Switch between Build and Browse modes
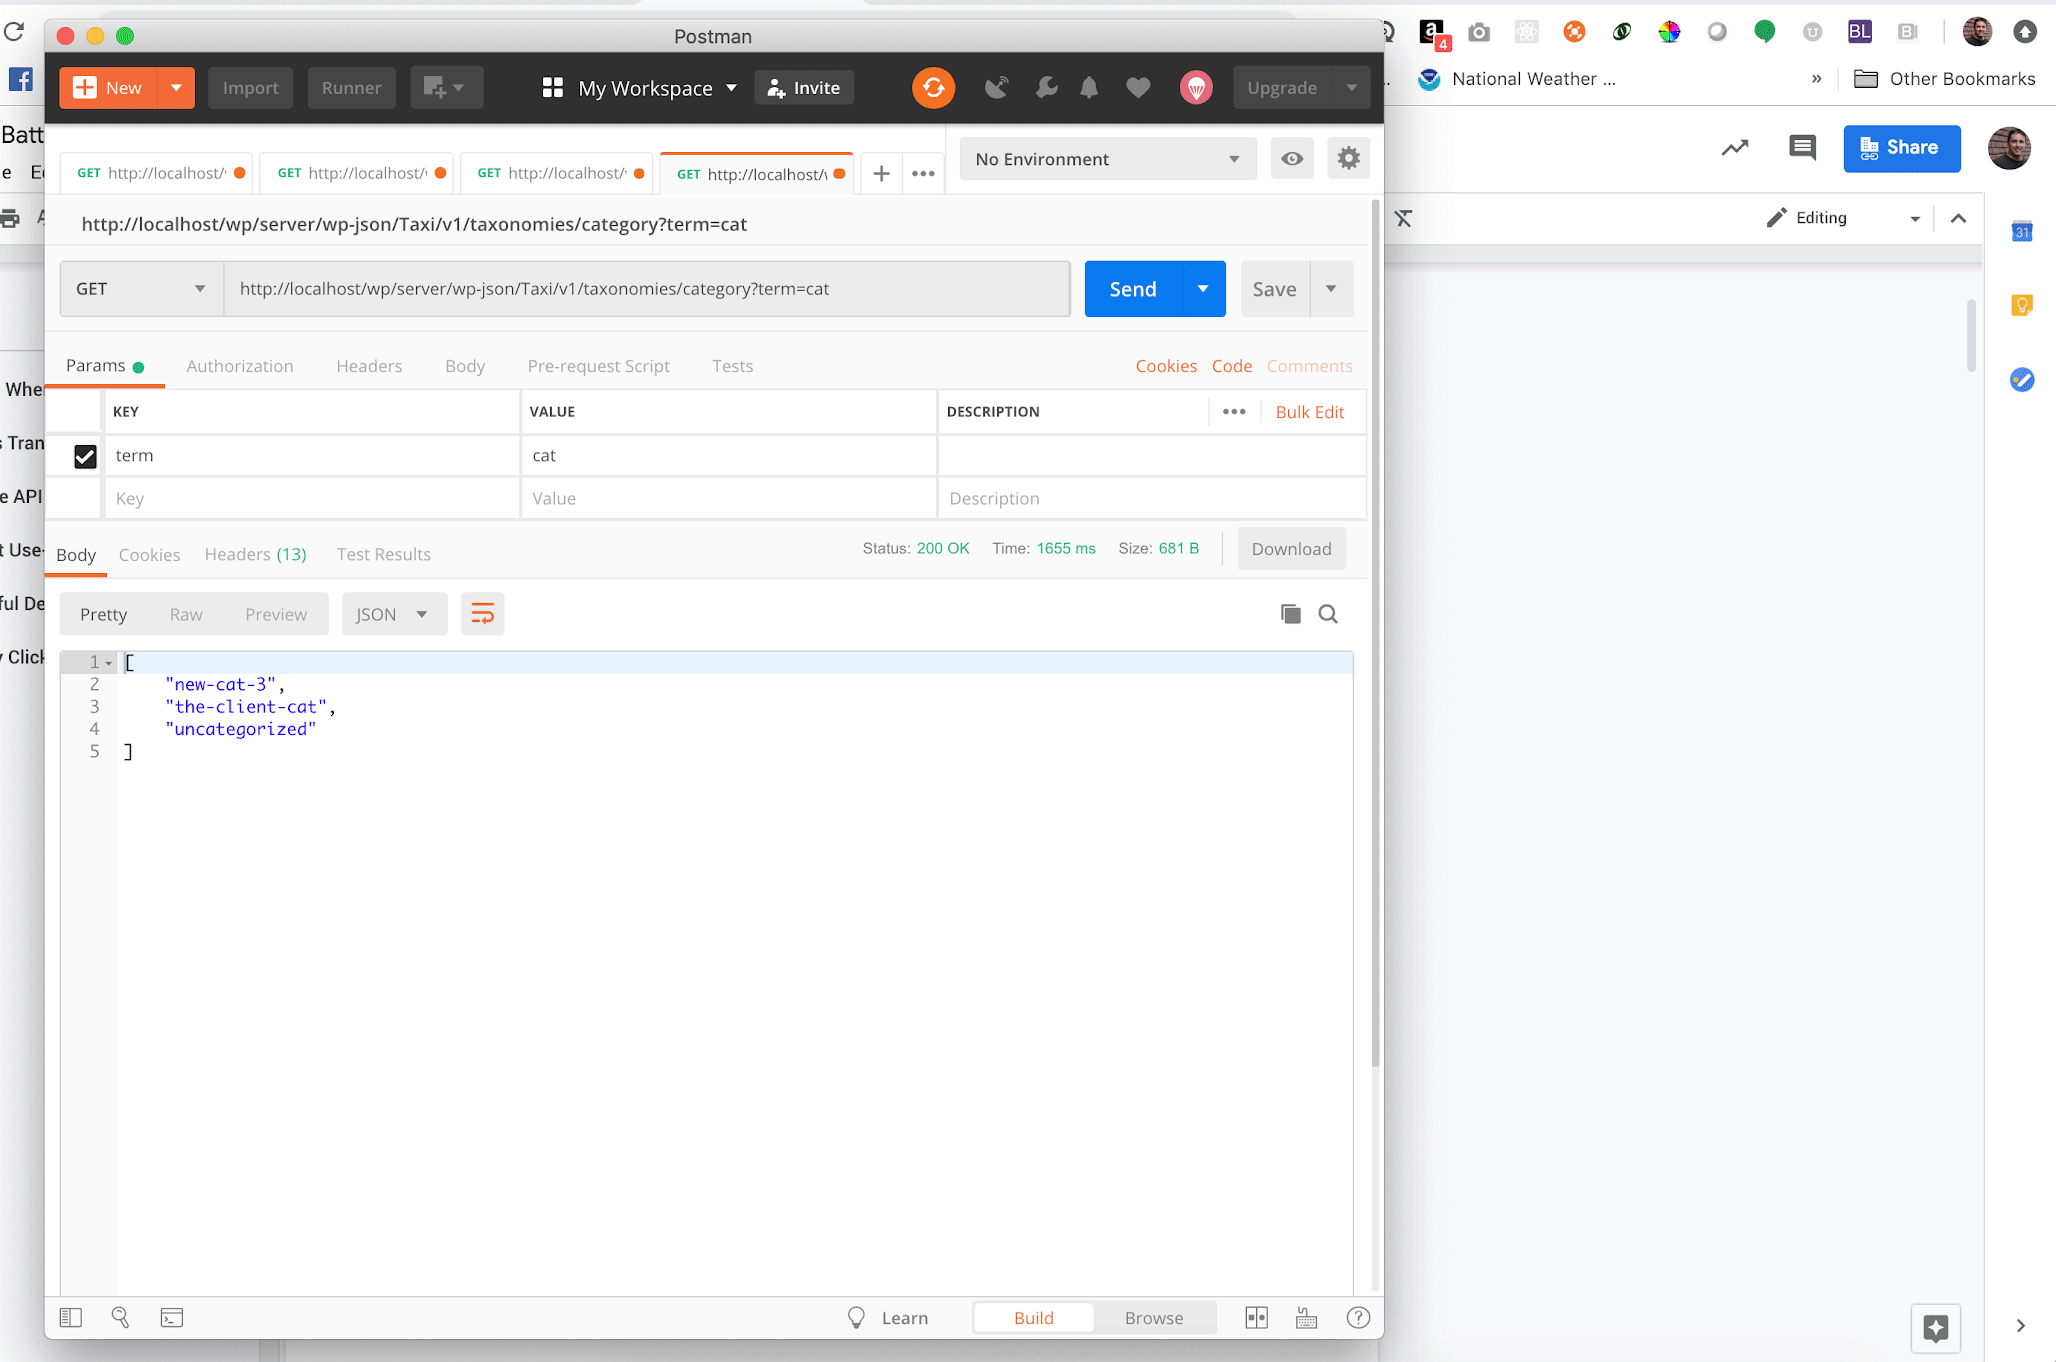 click(1154, 1317)
